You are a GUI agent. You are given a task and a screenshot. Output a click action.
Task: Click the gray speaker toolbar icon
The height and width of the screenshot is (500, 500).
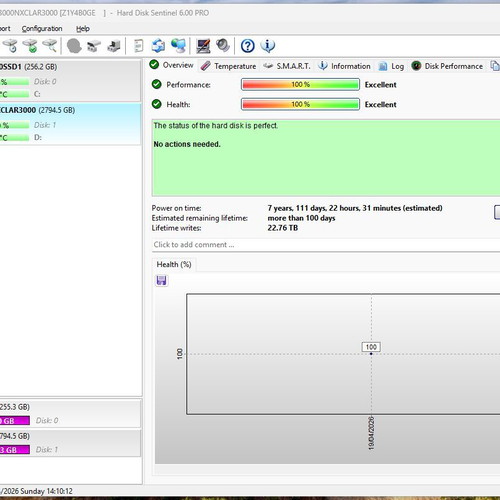point(223,46)
